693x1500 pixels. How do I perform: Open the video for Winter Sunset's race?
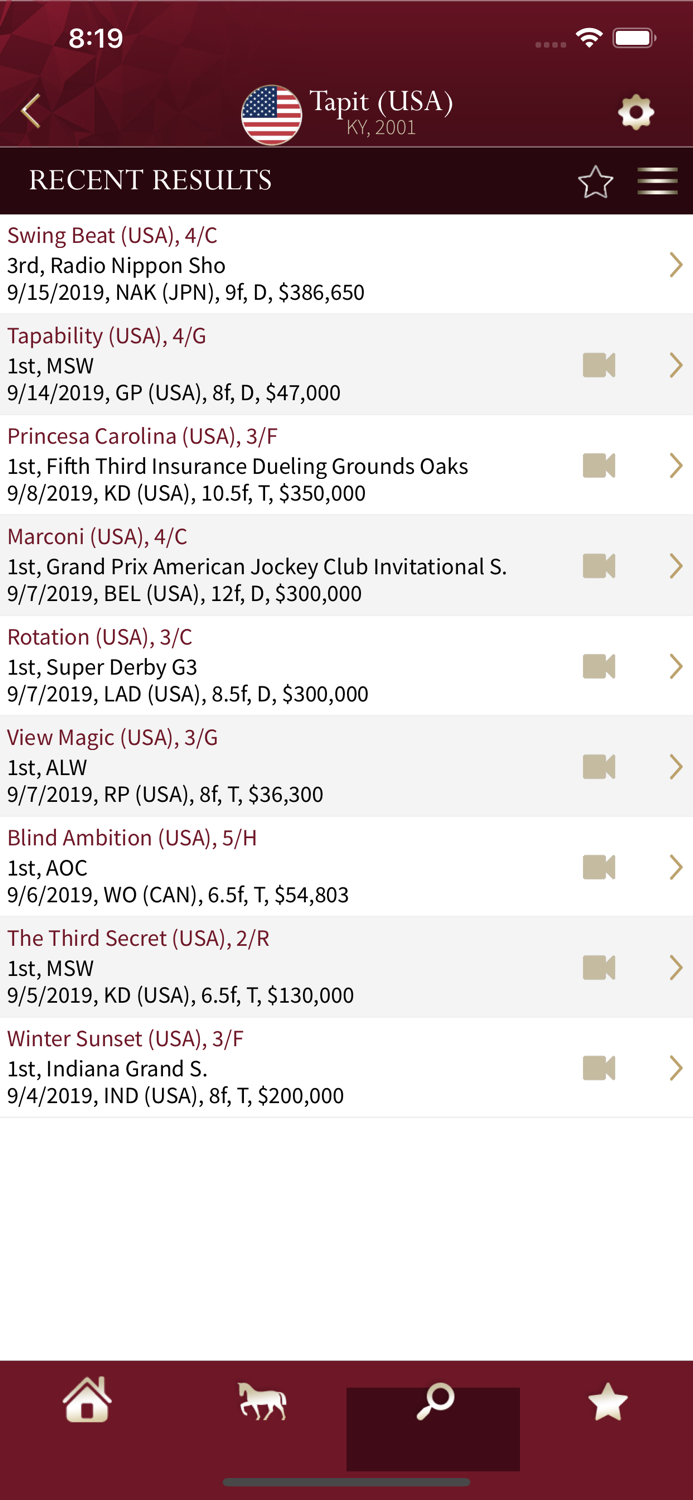click(597, 1068)
